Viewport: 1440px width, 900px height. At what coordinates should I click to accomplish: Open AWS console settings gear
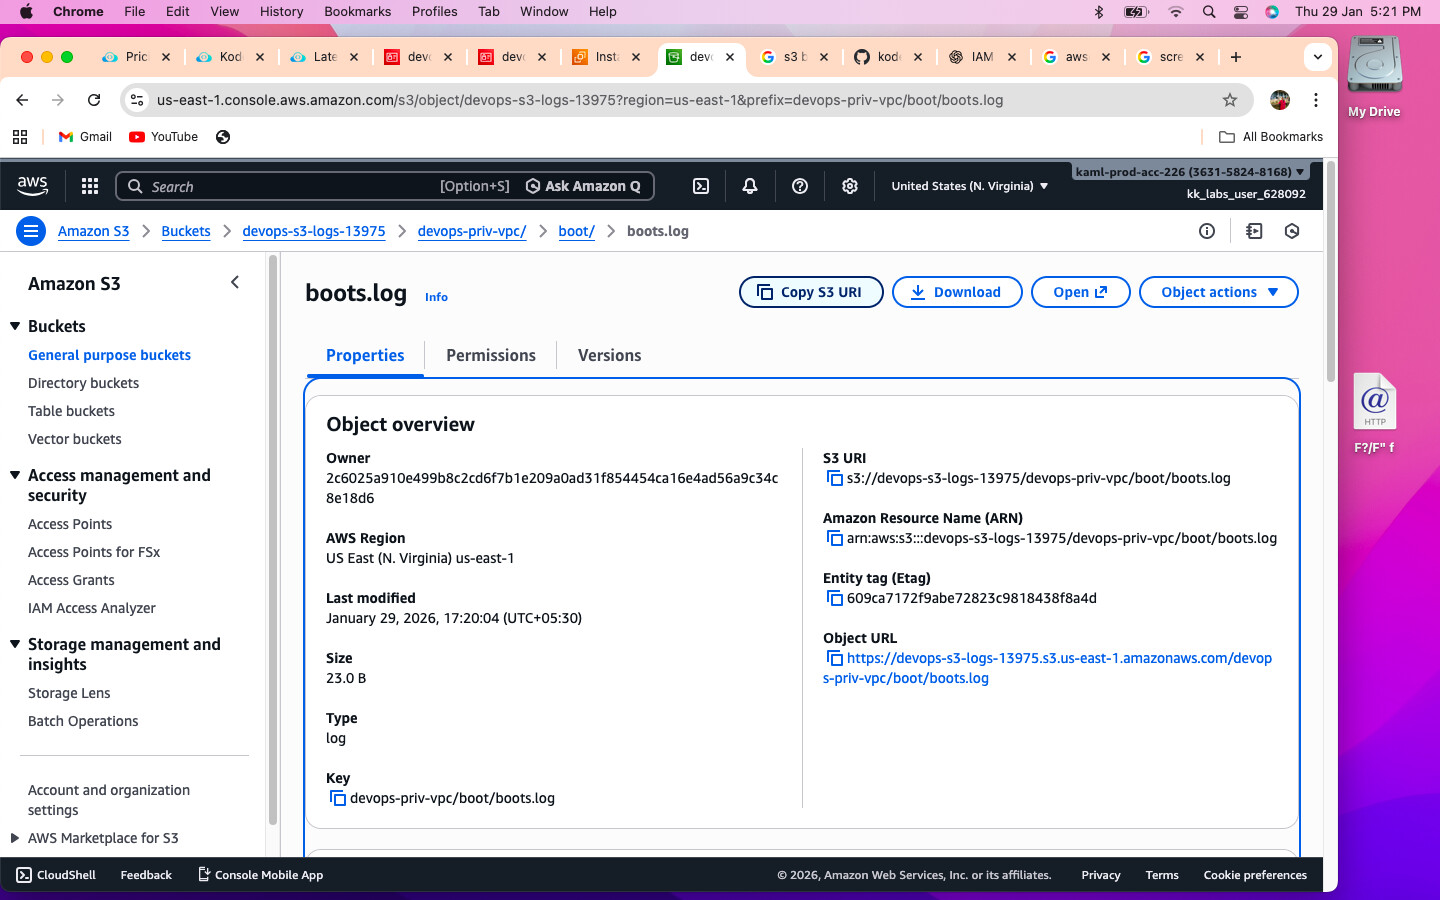850,186
